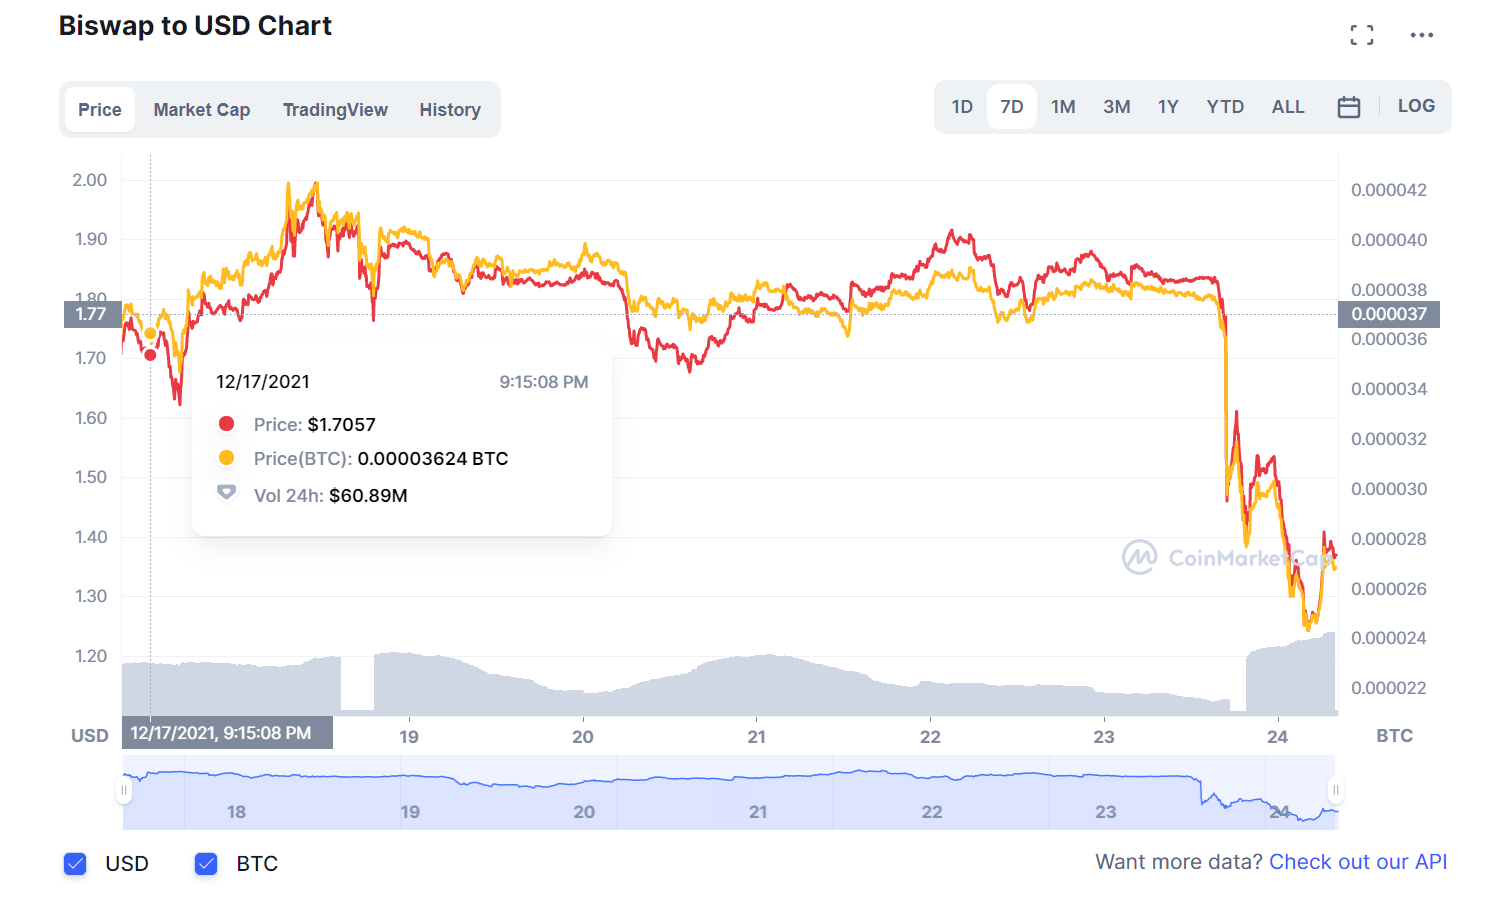Viewport: 1491px width, 900px height.
Task: Open the History tab
Action: click(450, 110)
